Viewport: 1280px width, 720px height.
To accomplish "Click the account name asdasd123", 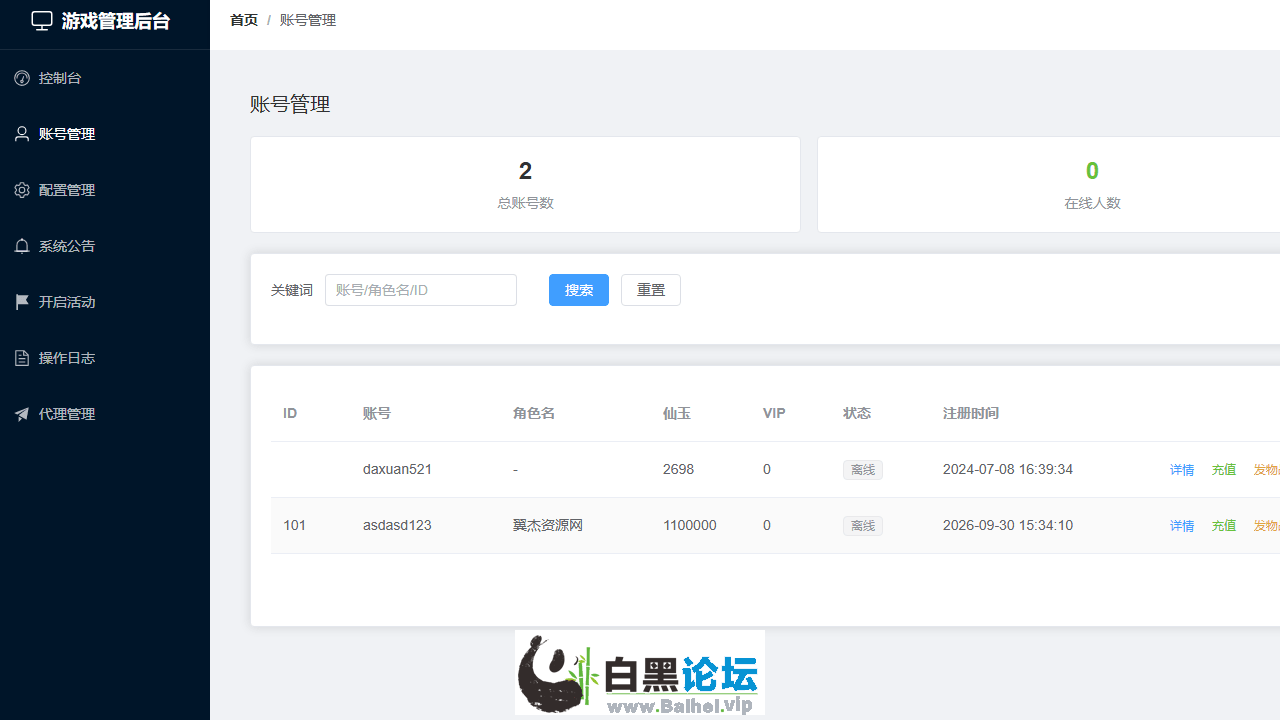I will coord(397,525).
